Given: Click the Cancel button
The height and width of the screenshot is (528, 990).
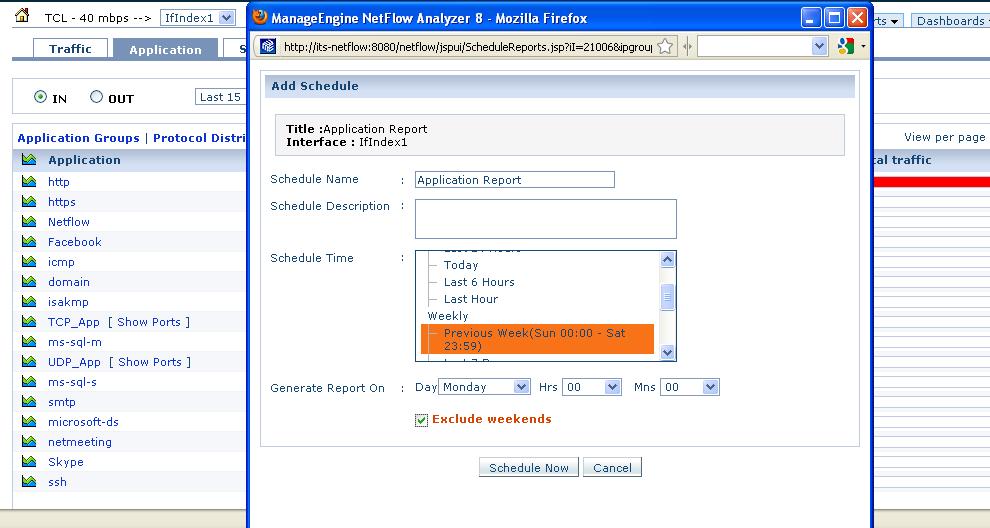Looking at the screenshot, I should (612, 467).
